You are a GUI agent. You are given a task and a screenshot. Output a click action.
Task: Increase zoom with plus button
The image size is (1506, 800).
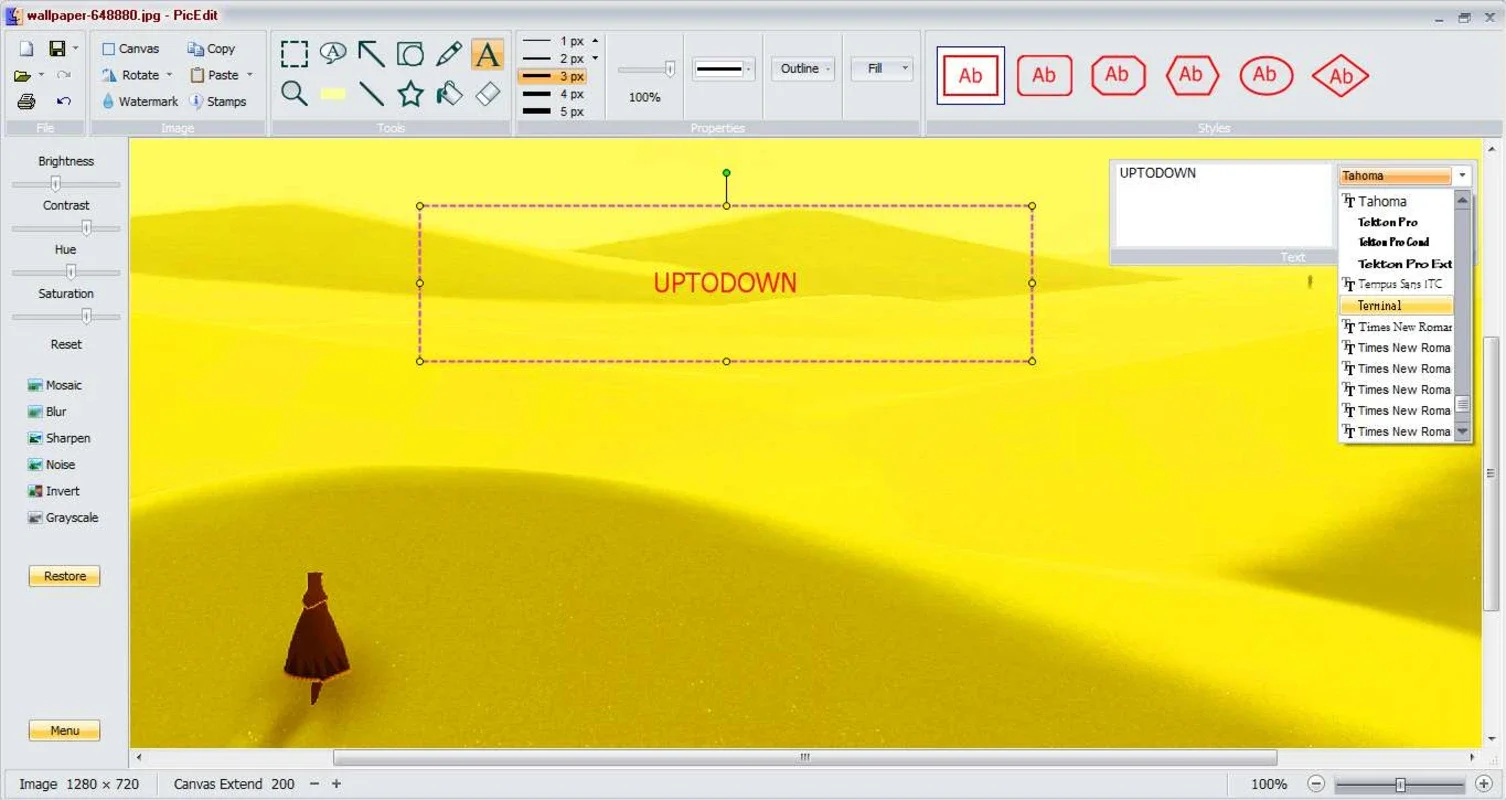1483,785
